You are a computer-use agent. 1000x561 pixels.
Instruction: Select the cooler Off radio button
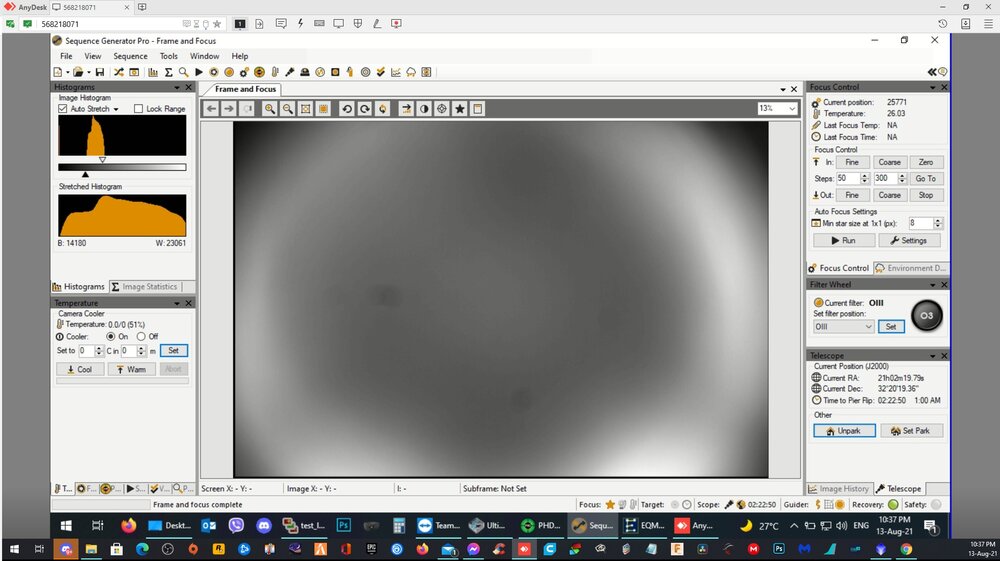point(140,337)
